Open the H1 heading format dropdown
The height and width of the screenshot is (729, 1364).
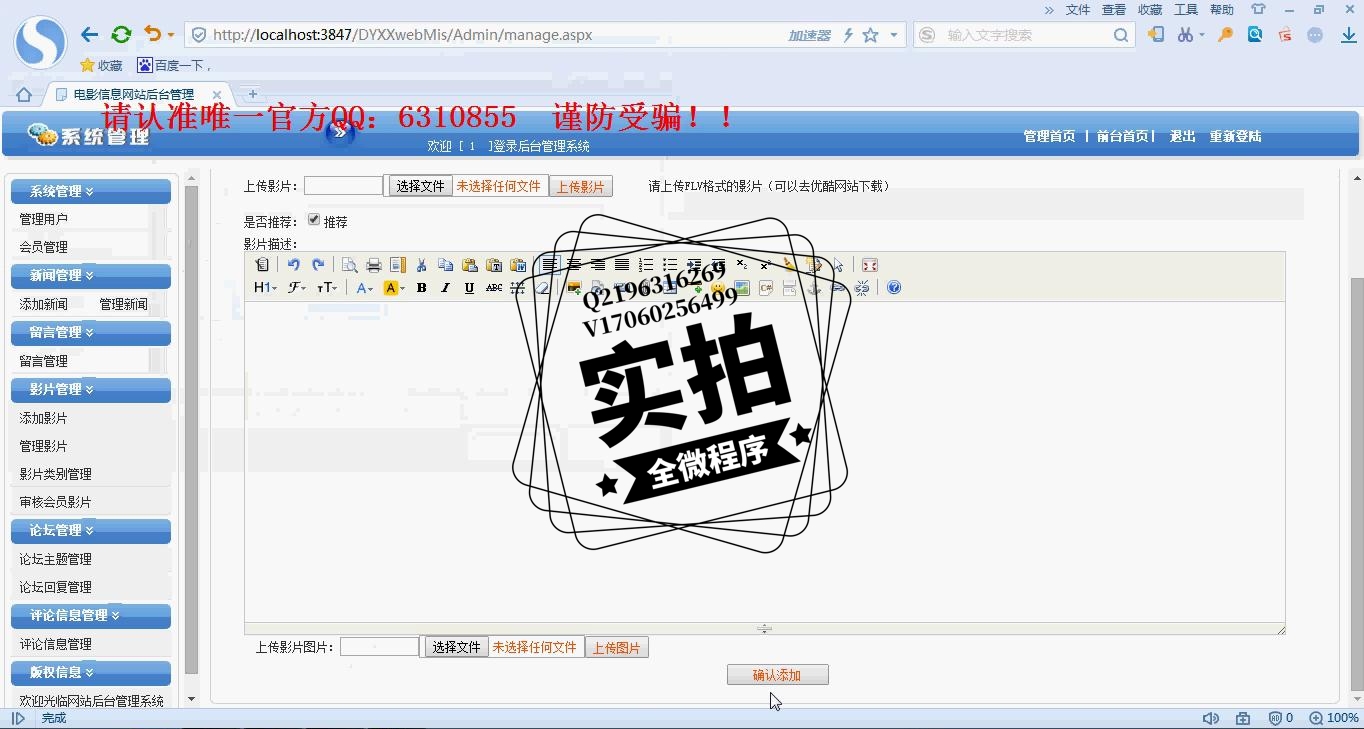[265, 288]
